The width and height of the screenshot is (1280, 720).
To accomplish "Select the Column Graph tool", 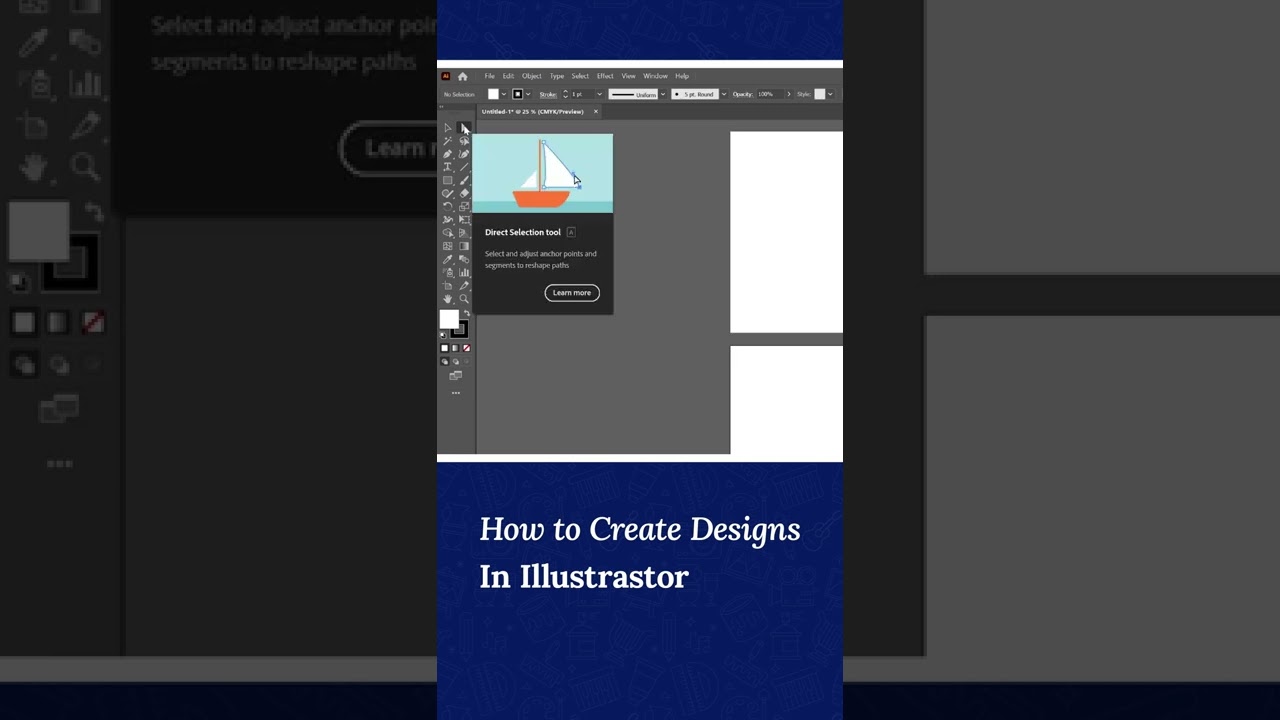I will (x=464, y=272).
